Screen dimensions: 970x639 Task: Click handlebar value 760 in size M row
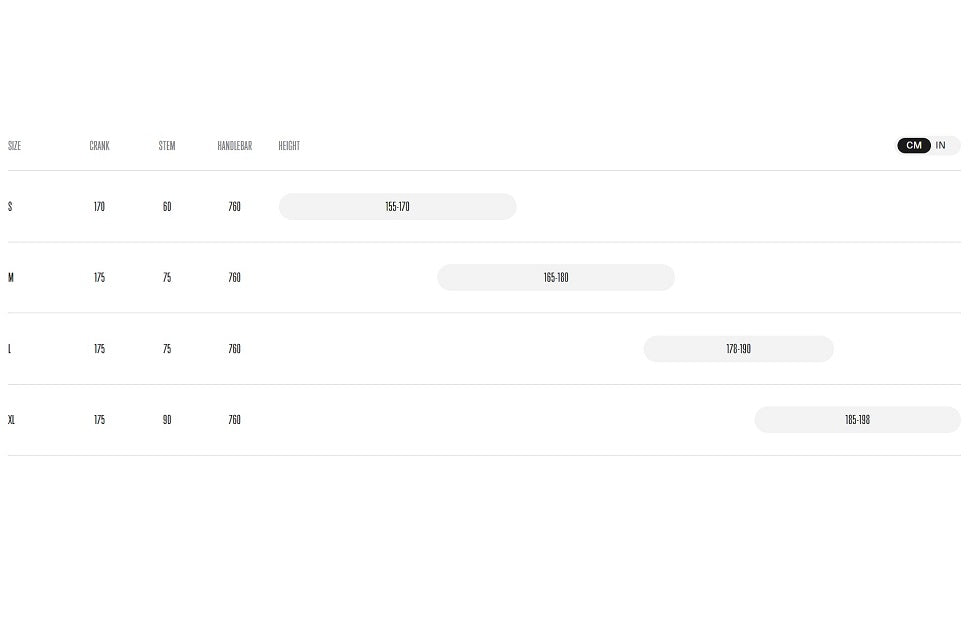click(234, 278)
